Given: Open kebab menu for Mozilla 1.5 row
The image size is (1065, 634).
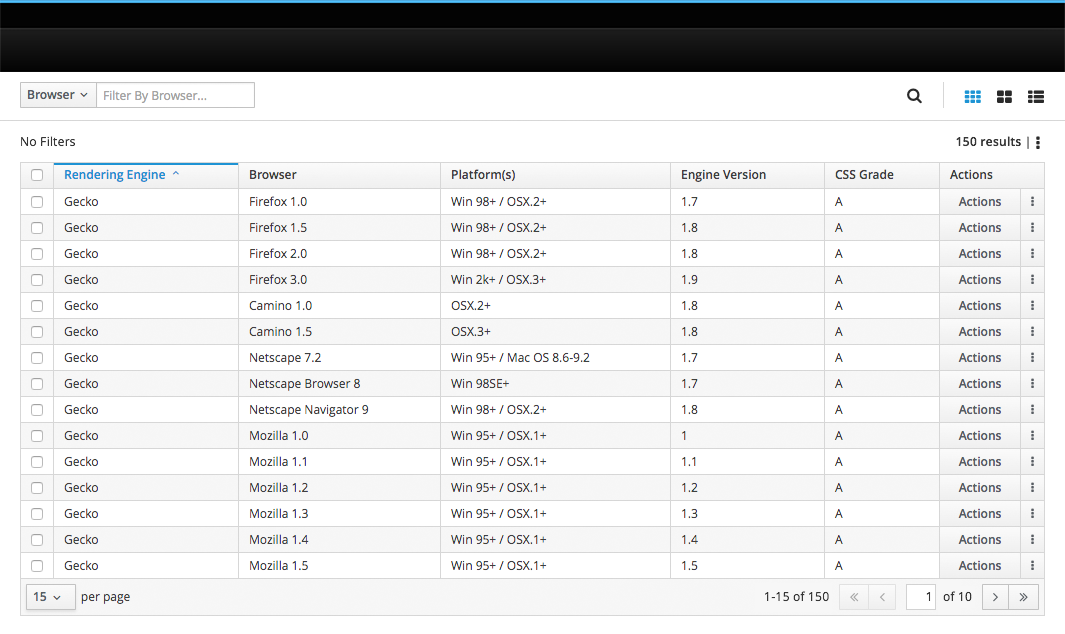Looking at the screenshot, I should click(1032, 565).
